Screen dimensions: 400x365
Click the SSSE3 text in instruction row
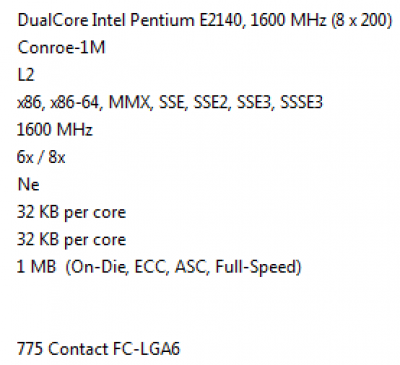pos(301,102)
